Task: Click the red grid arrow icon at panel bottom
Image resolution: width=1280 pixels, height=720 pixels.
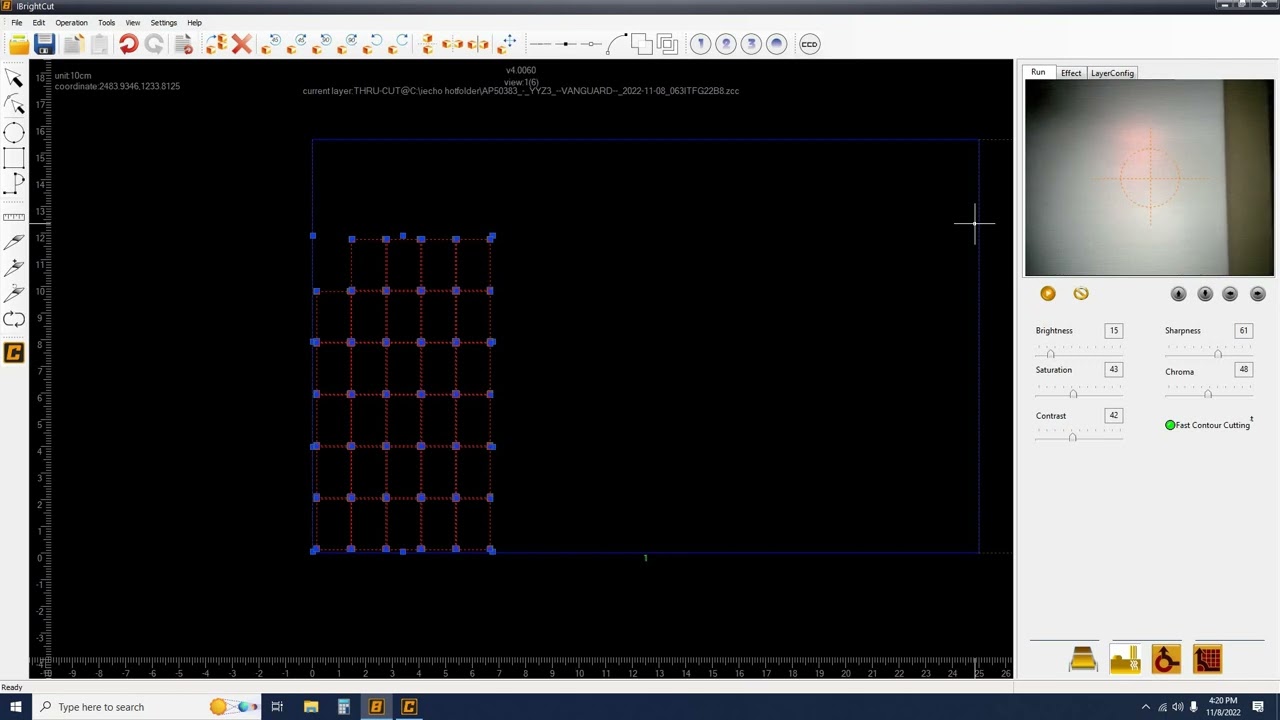Action: [1207, 659]
